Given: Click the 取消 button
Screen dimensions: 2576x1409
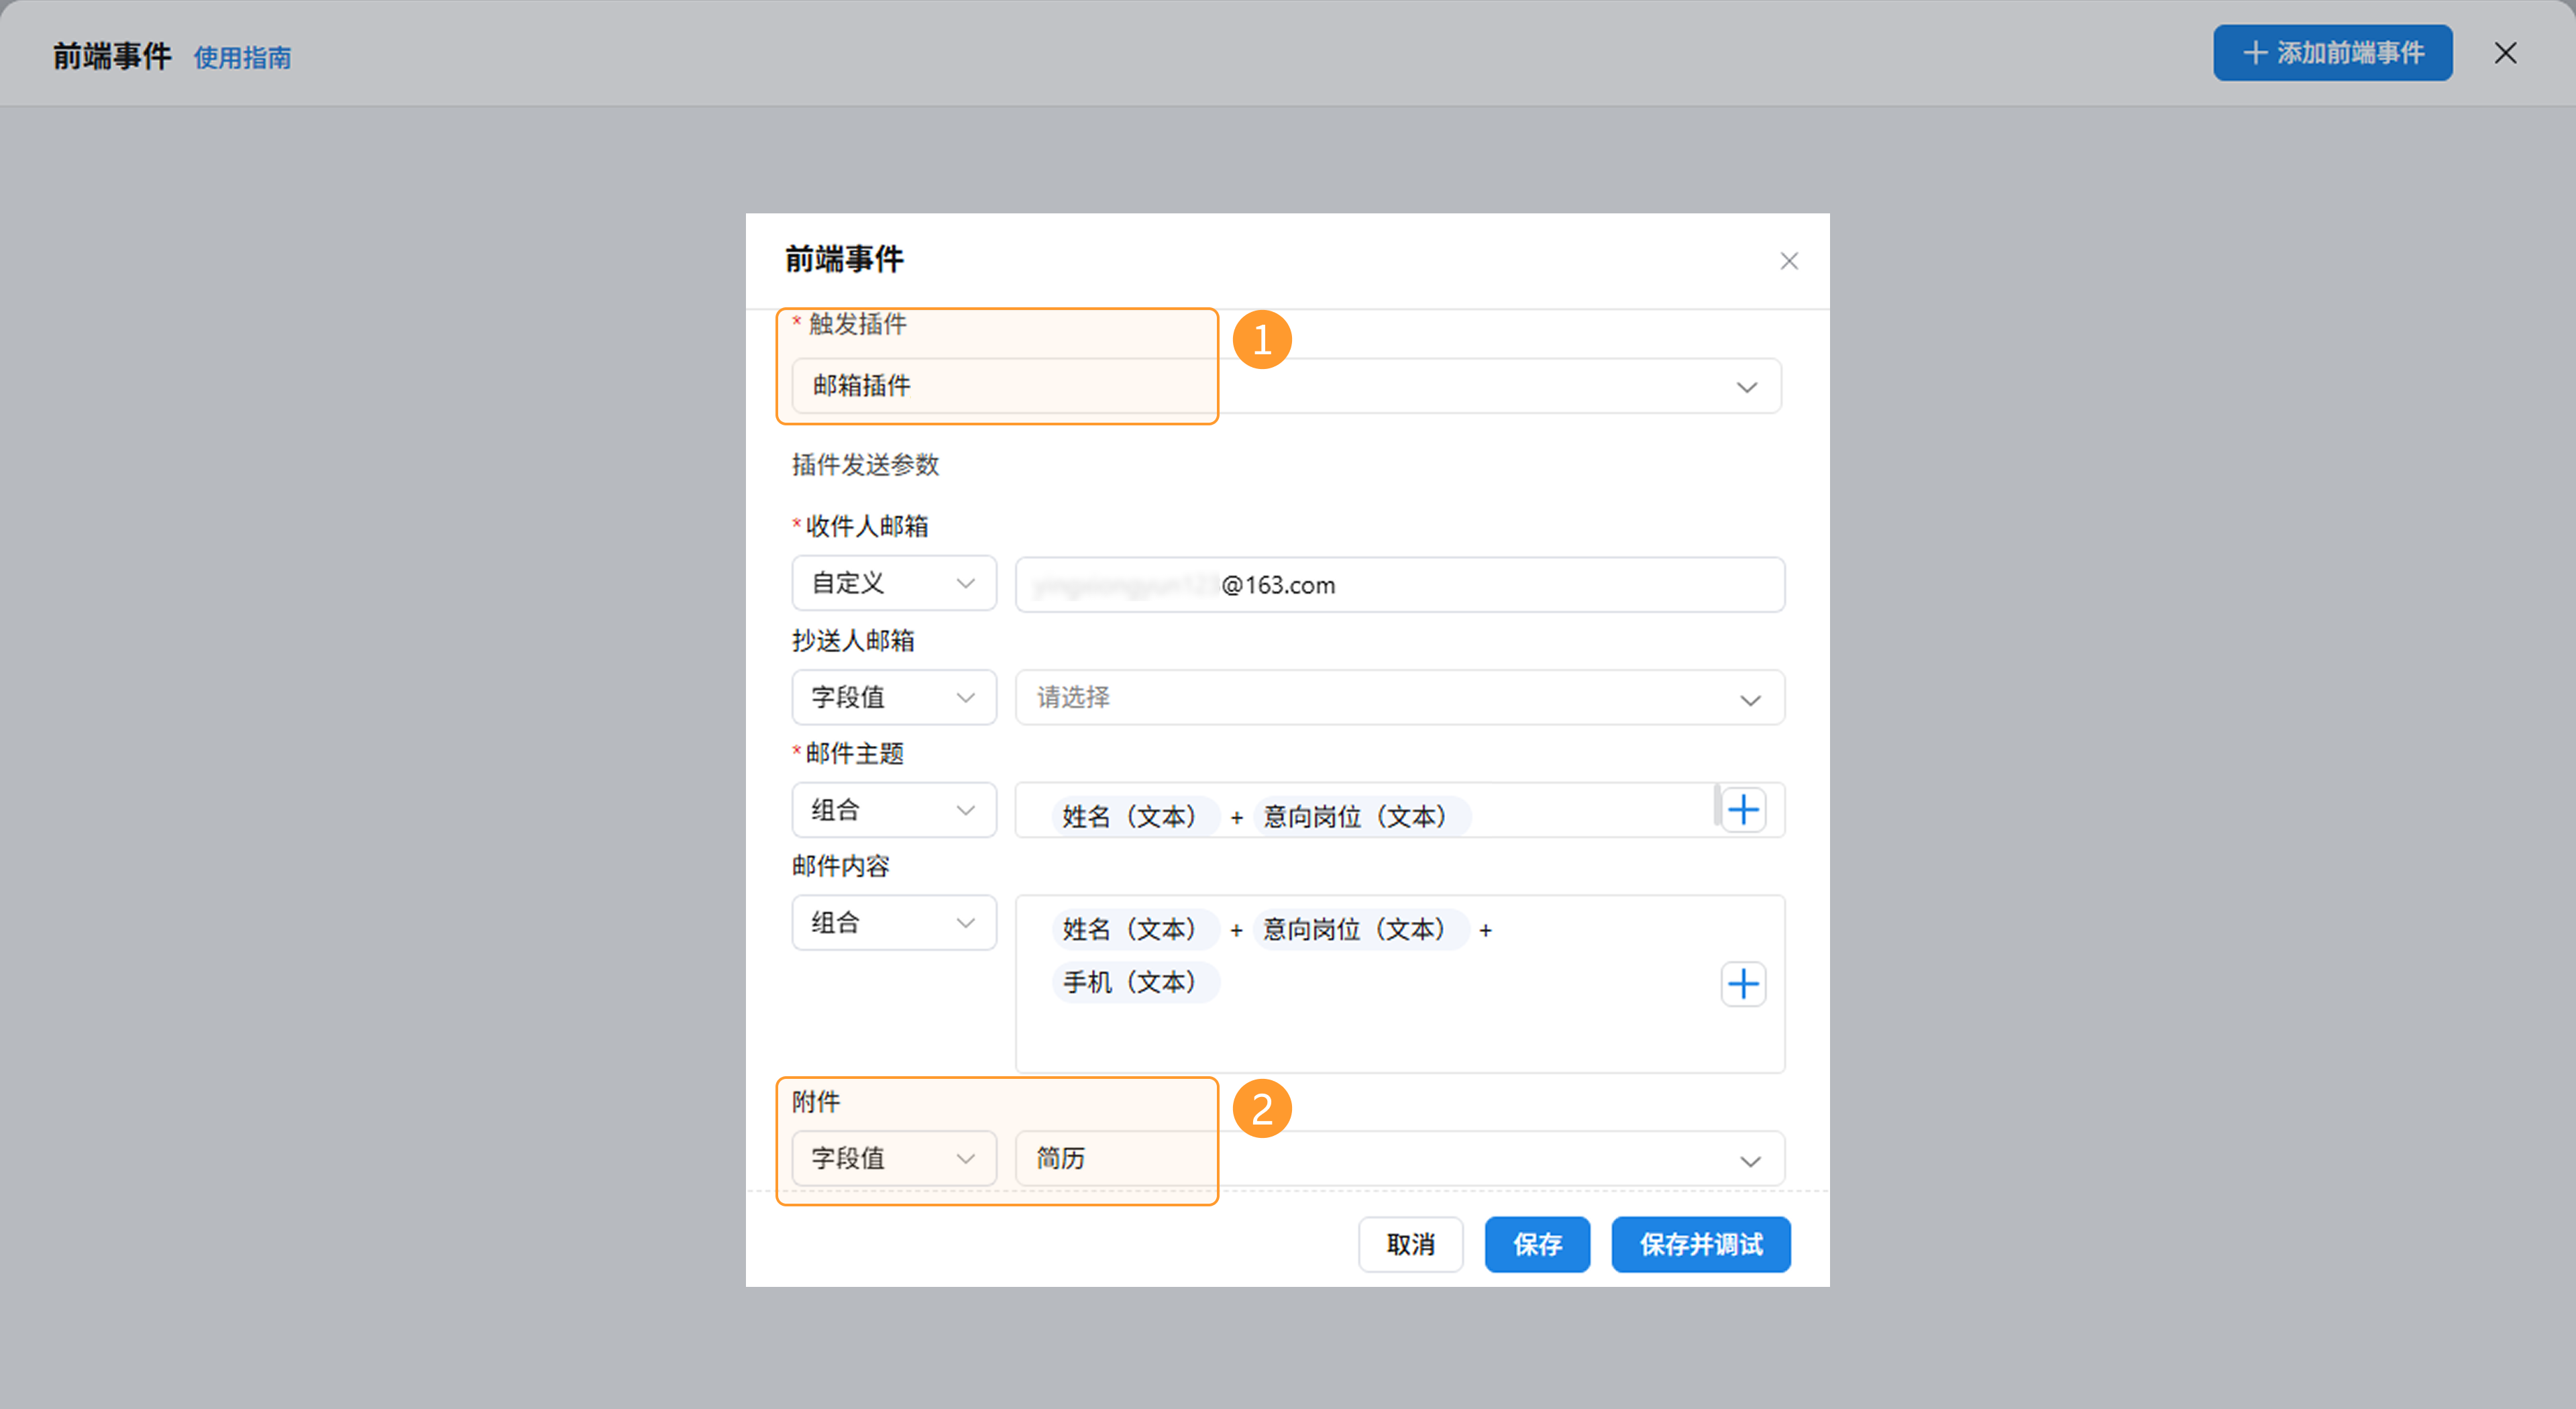Looking at the screenshot, I should pos(1410,1244).
